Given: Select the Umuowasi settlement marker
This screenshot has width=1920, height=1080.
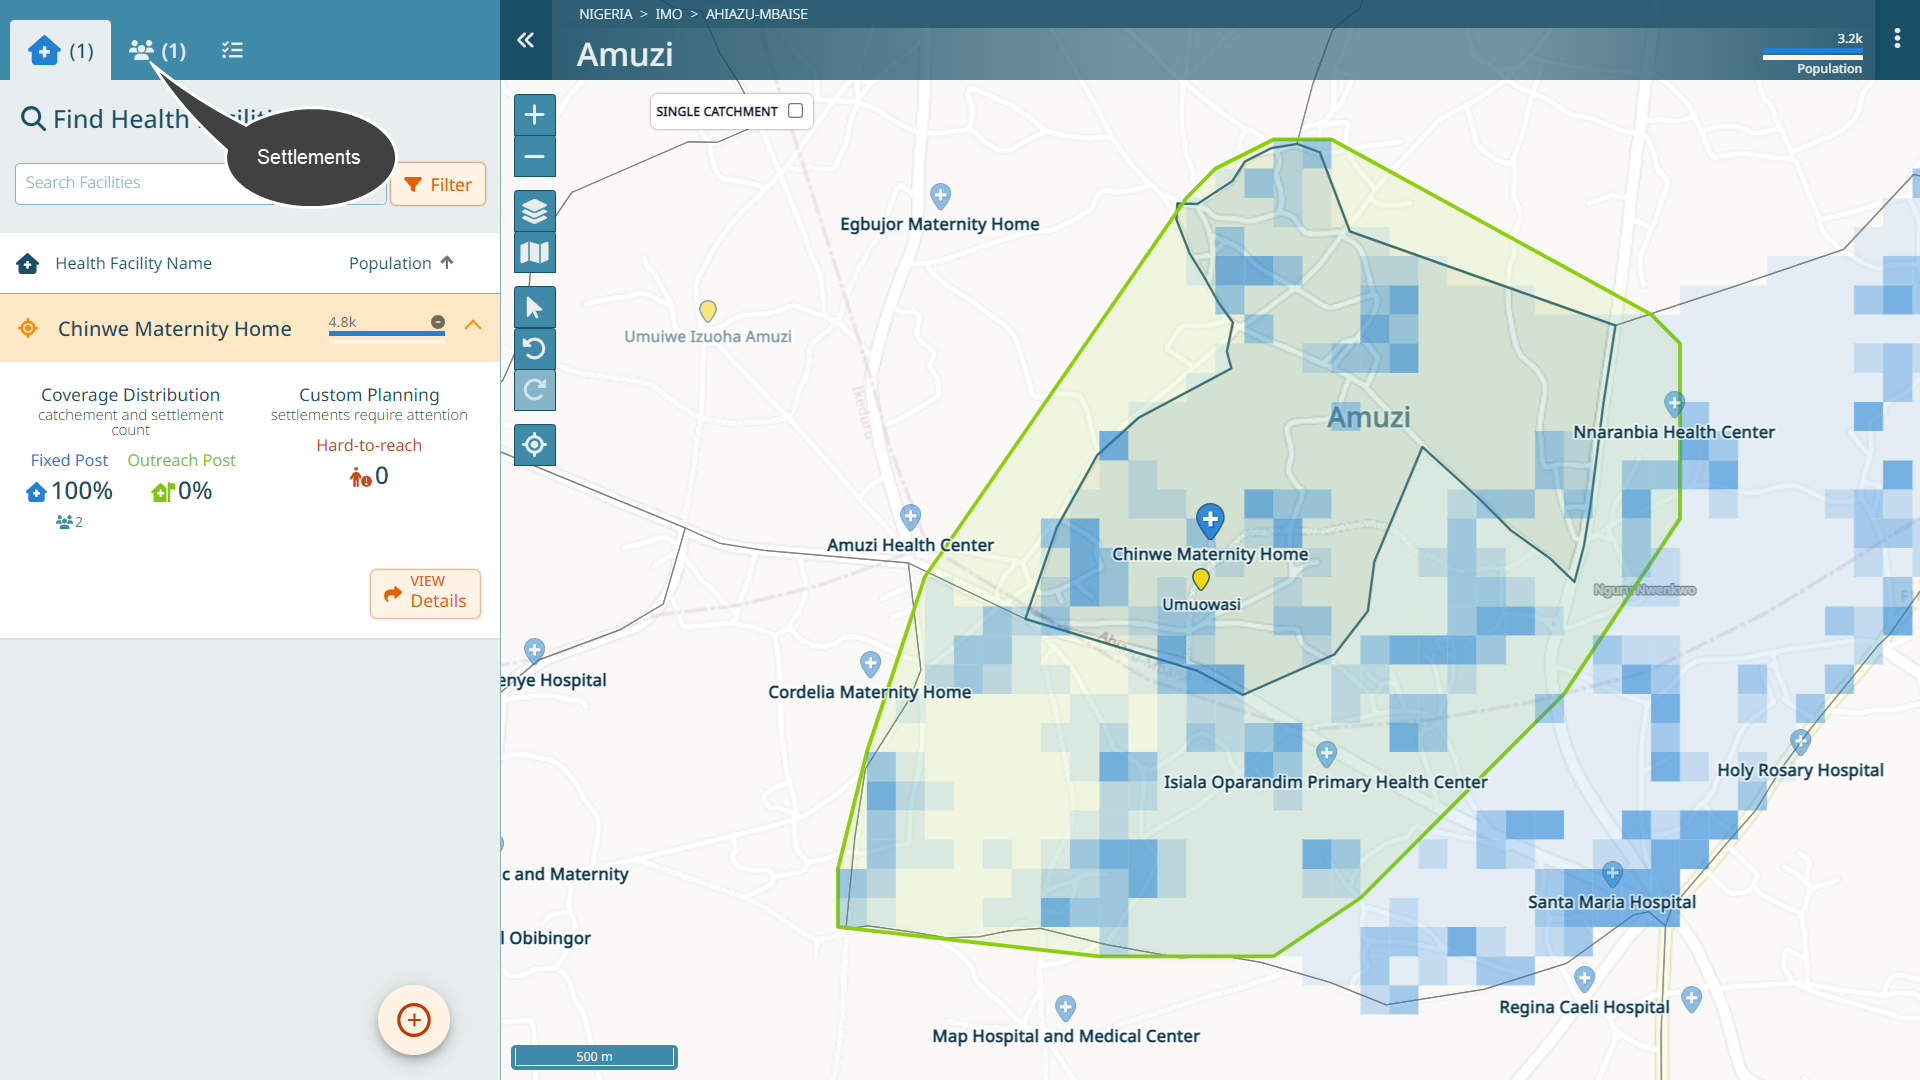Looking at the screenshot, I should pos(1201,579).
